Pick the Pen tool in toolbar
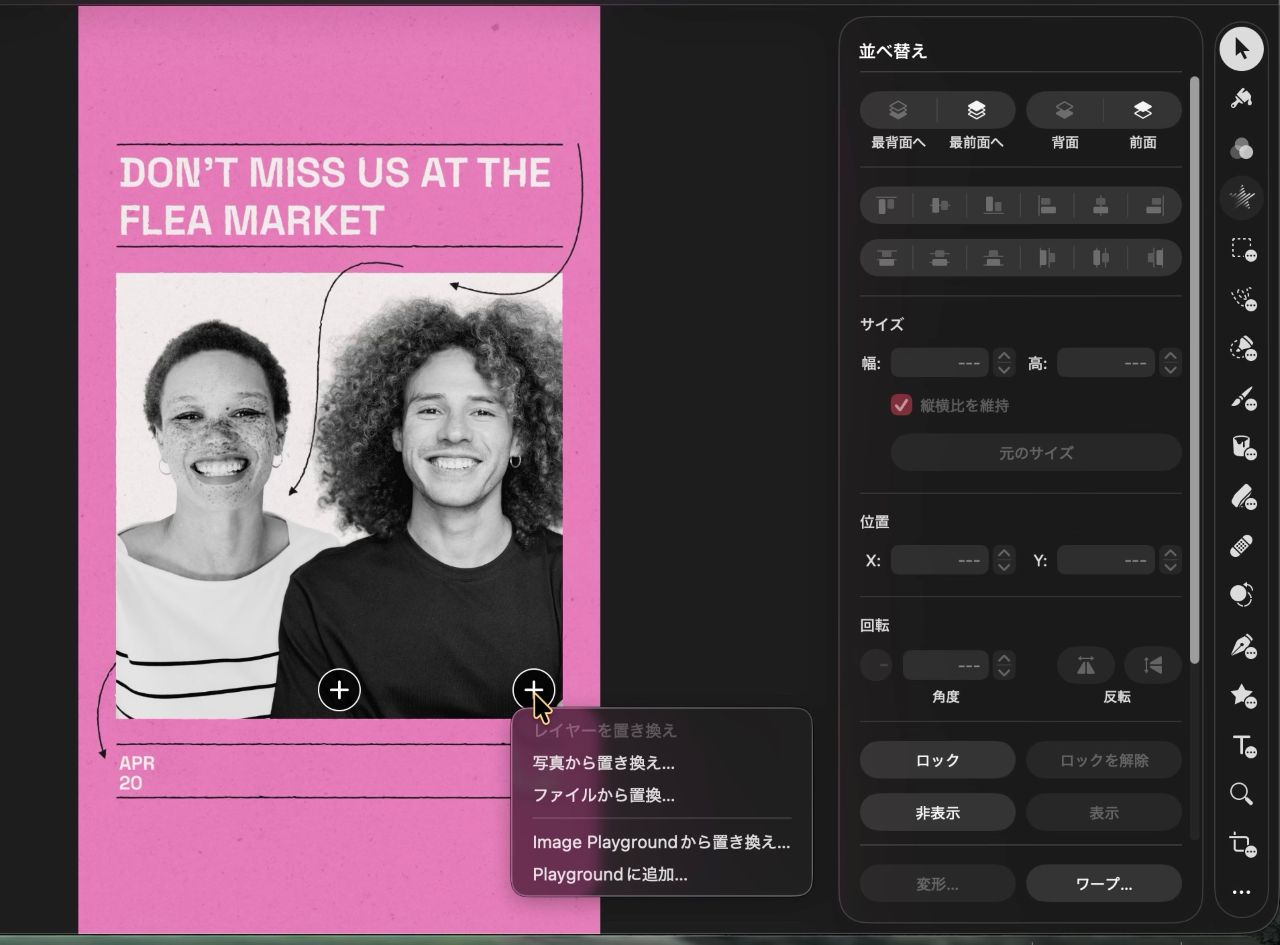The height and width of the screenshot is (945, 1280). tap(1241, 646)
